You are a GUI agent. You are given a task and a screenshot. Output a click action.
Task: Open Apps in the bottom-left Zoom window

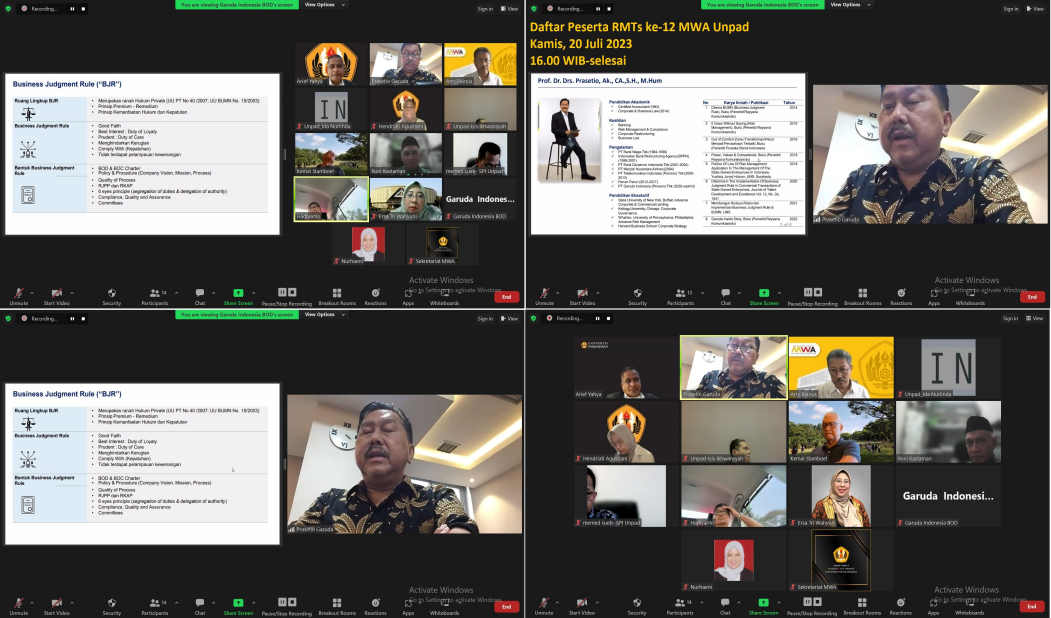(408, 606)
